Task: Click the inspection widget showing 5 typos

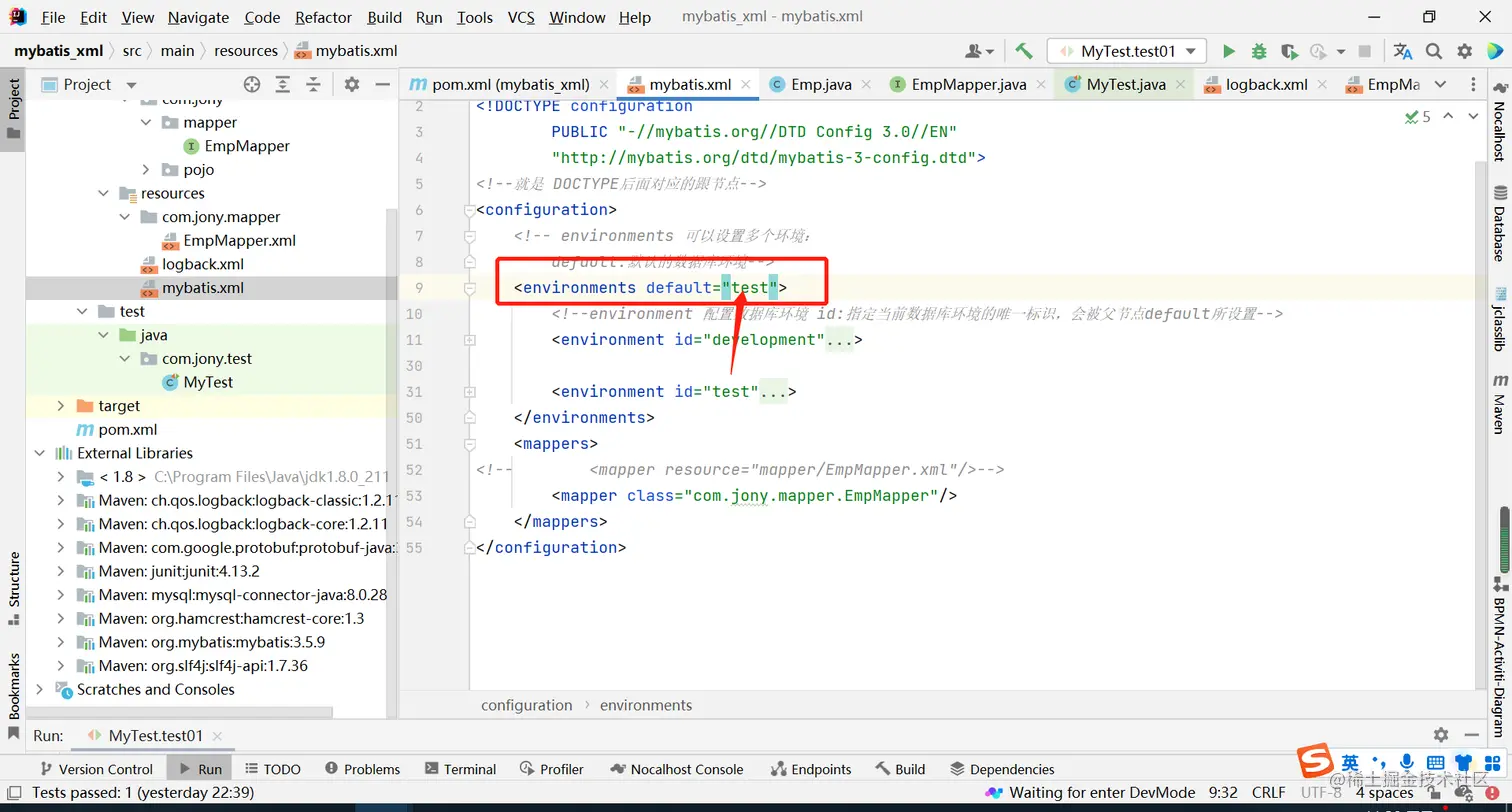Action: pyautogui.click(x=1417, y=117)
